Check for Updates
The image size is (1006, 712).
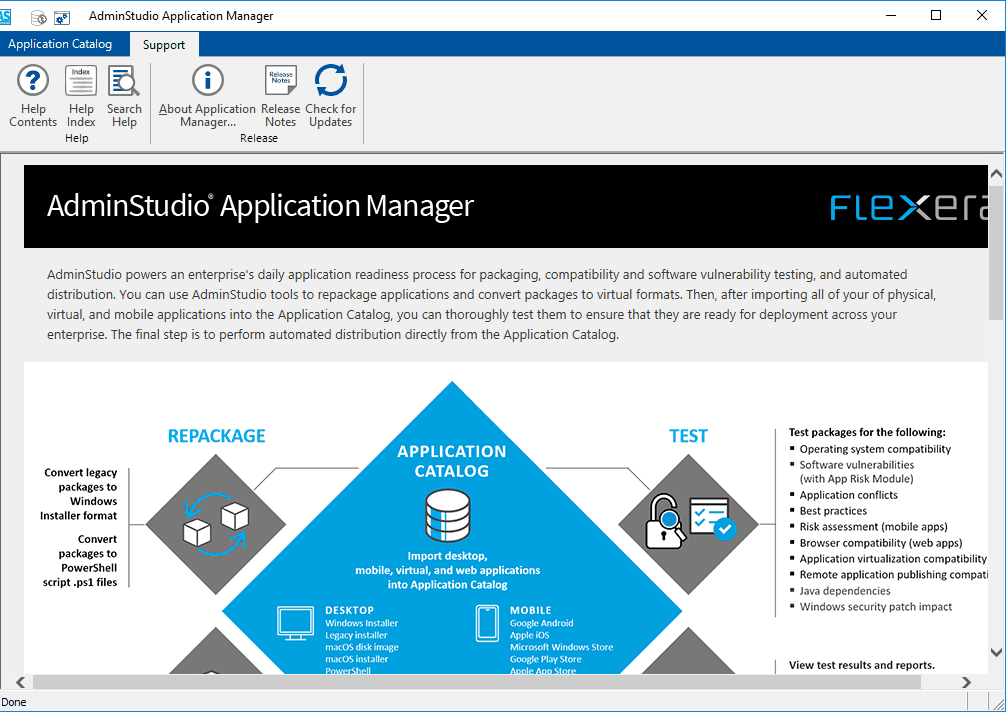(330, 96)
